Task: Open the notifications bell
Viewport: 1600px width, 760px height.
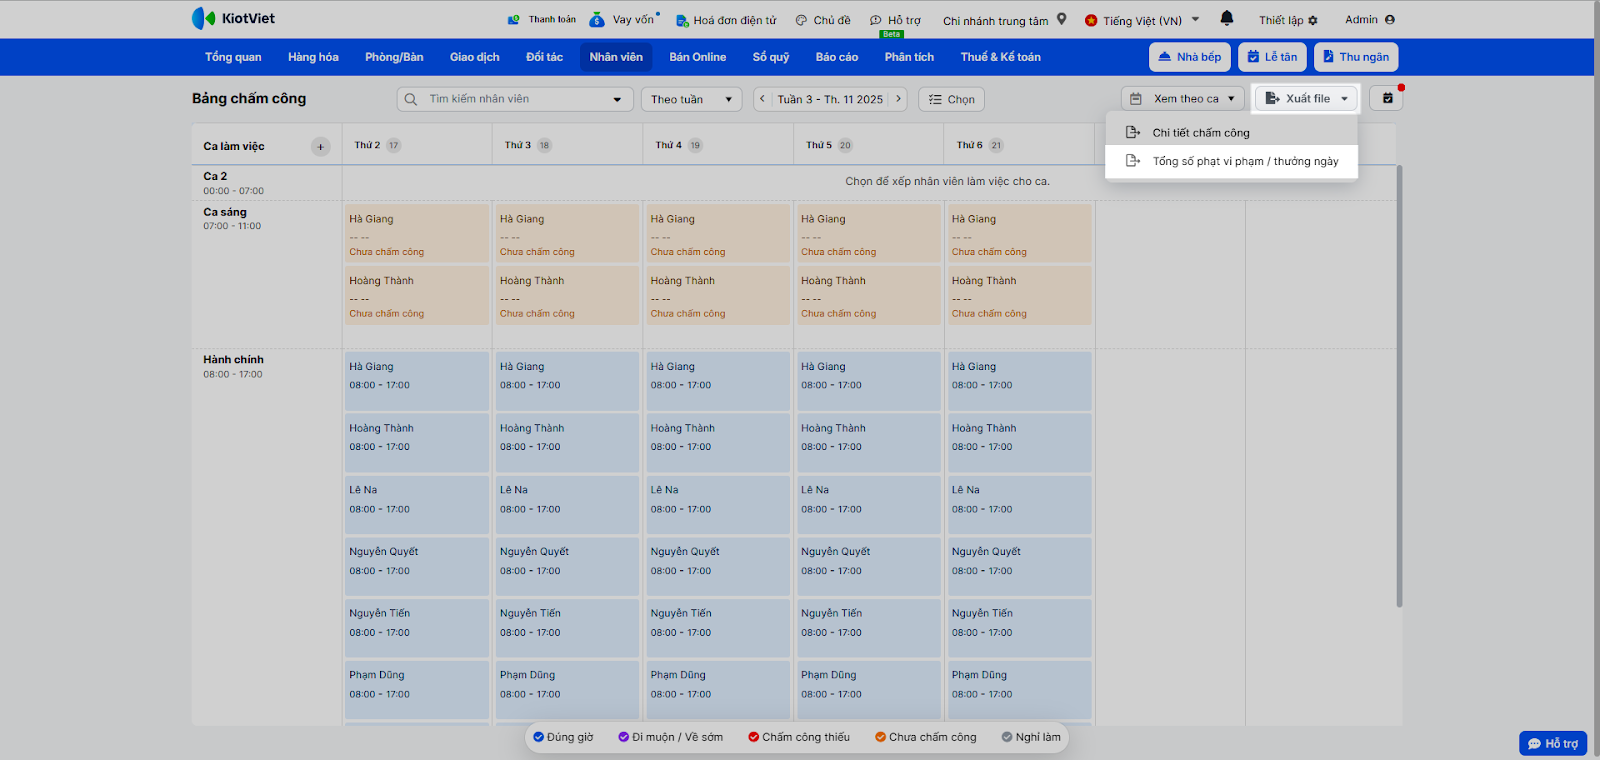Action: point(1227,19)
